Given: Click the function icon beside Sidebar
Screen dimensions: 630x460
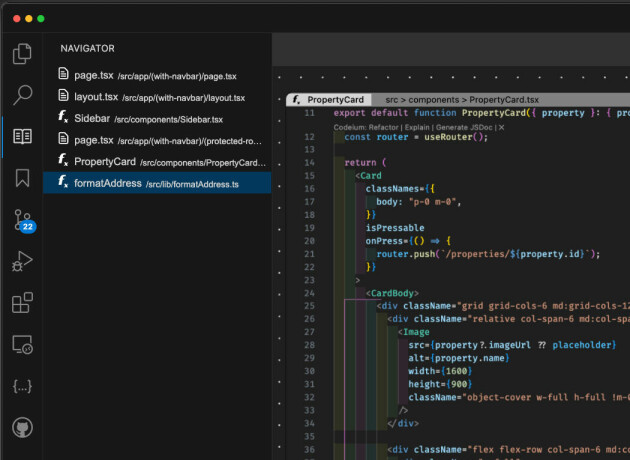Looking at the screenshot, I should [x=63, y=117].
